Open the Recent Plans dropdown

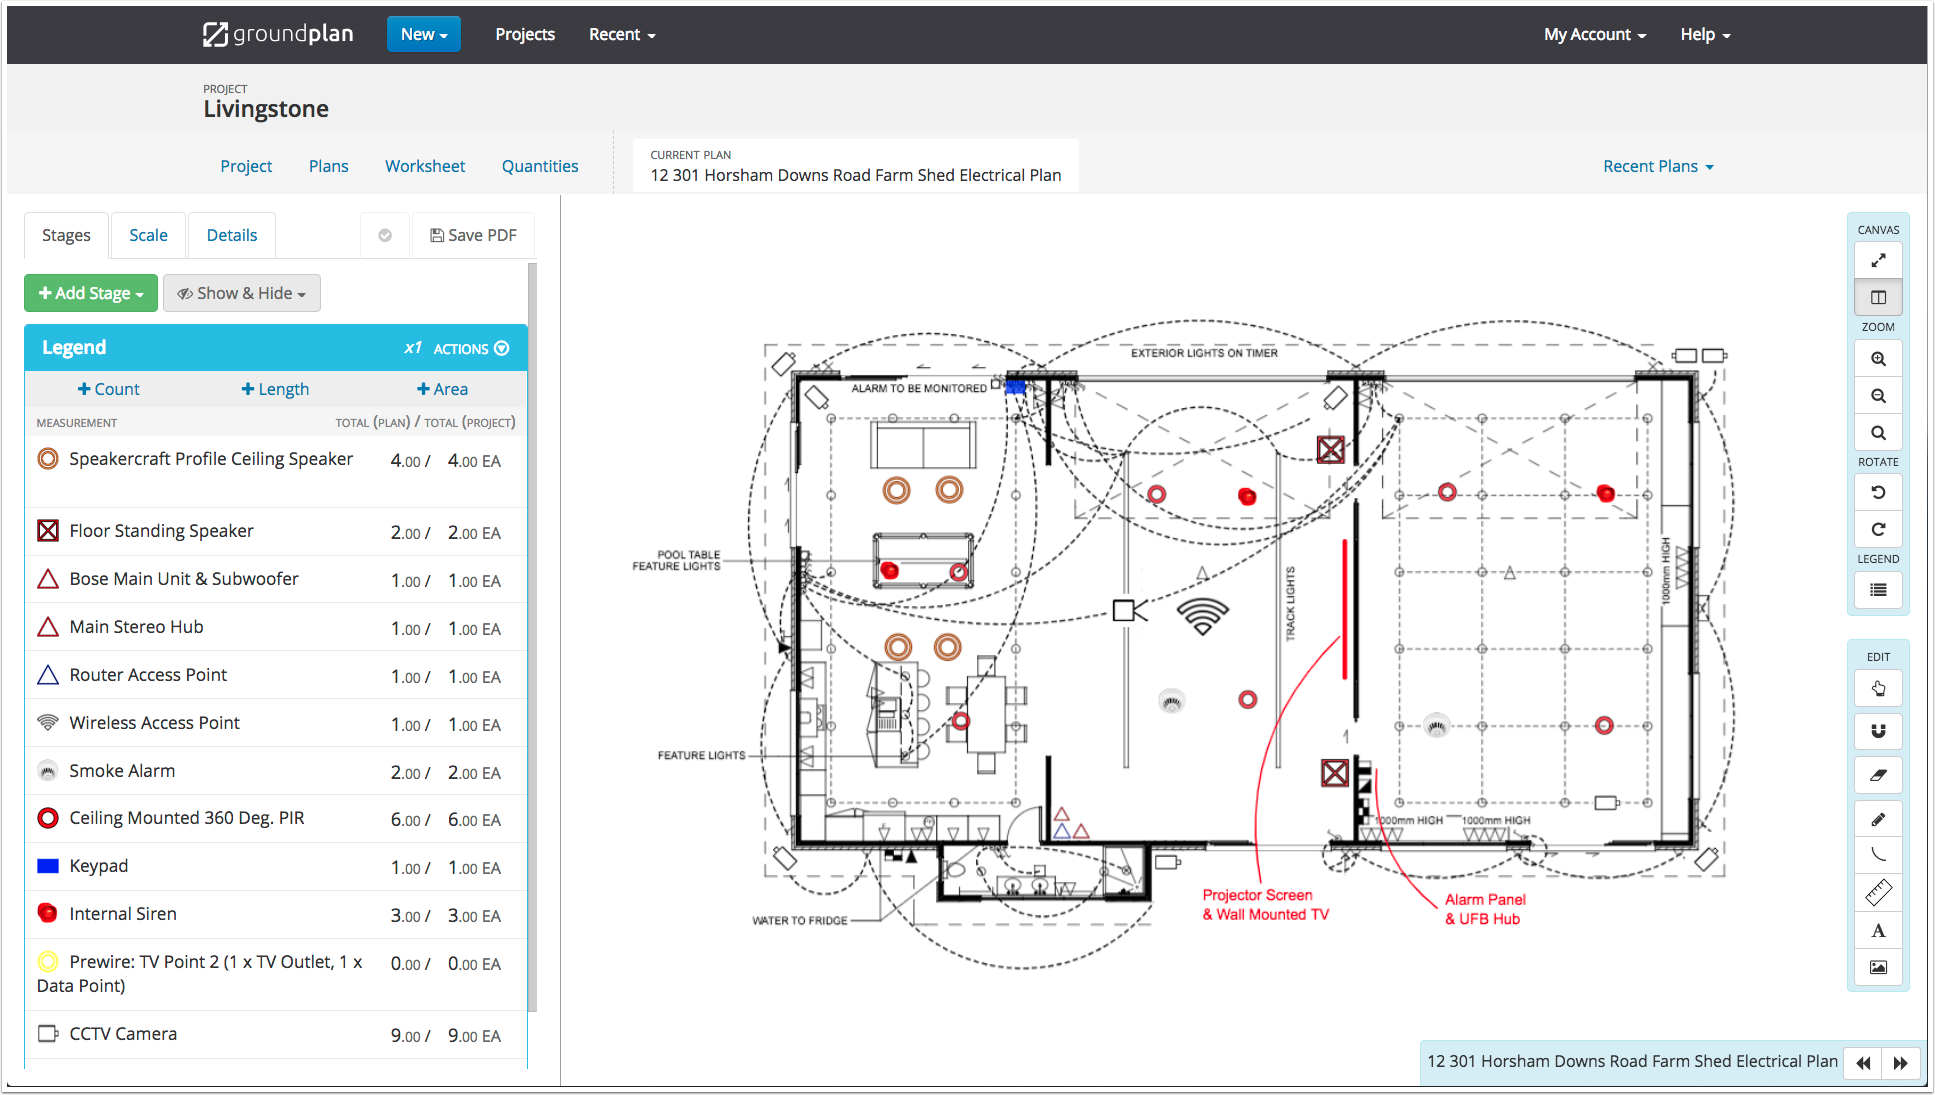coord(1657,166)
